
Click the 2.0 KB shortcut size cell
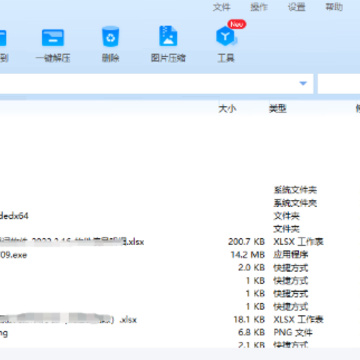click(251, 268)
